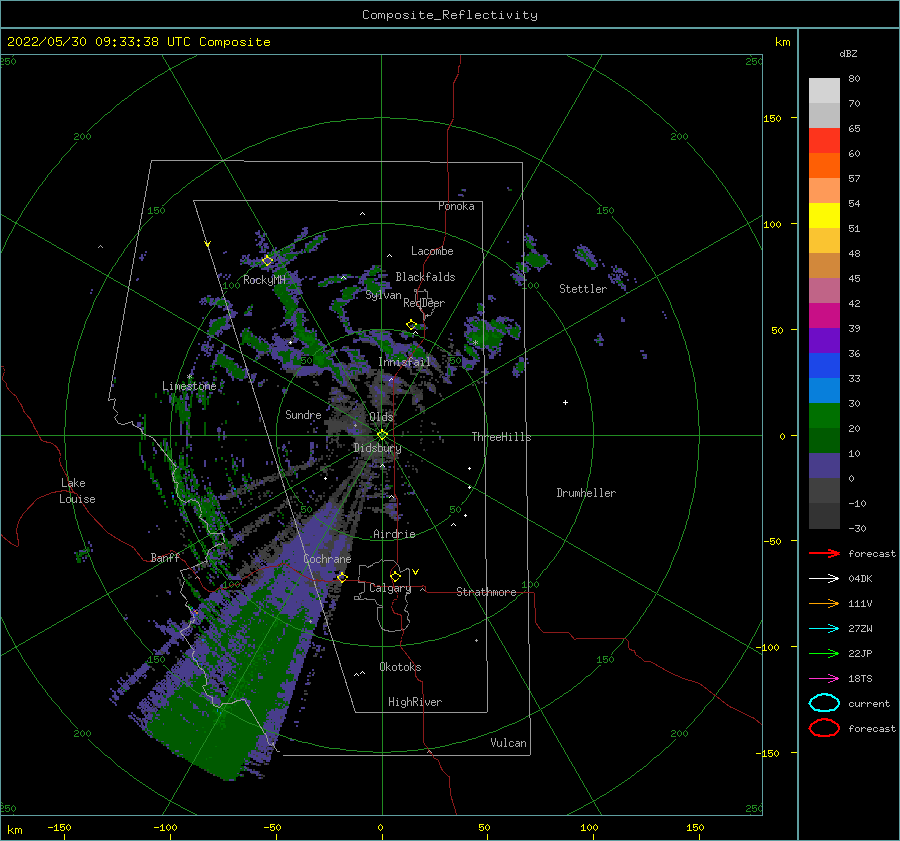Click the Composite_Reflectivity title
The image size is (900, 841).
pos(449,15)
